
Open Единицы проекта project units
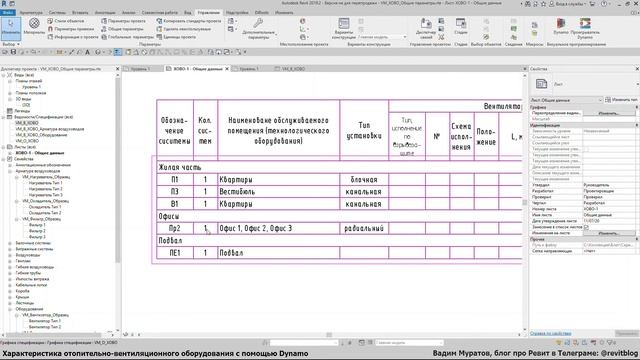tap(176, 37)
